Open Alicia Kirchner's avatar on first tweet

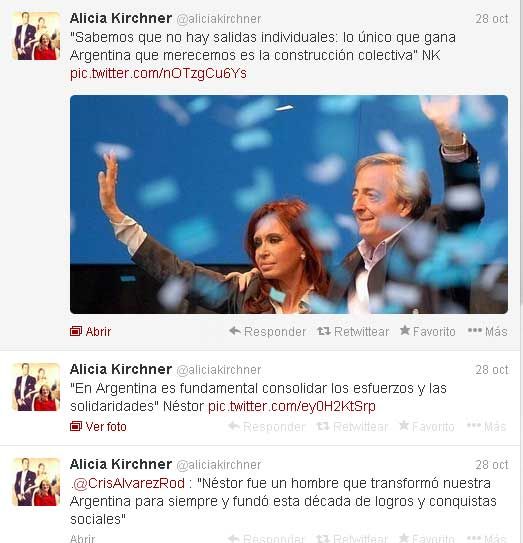tap(36, 36)
